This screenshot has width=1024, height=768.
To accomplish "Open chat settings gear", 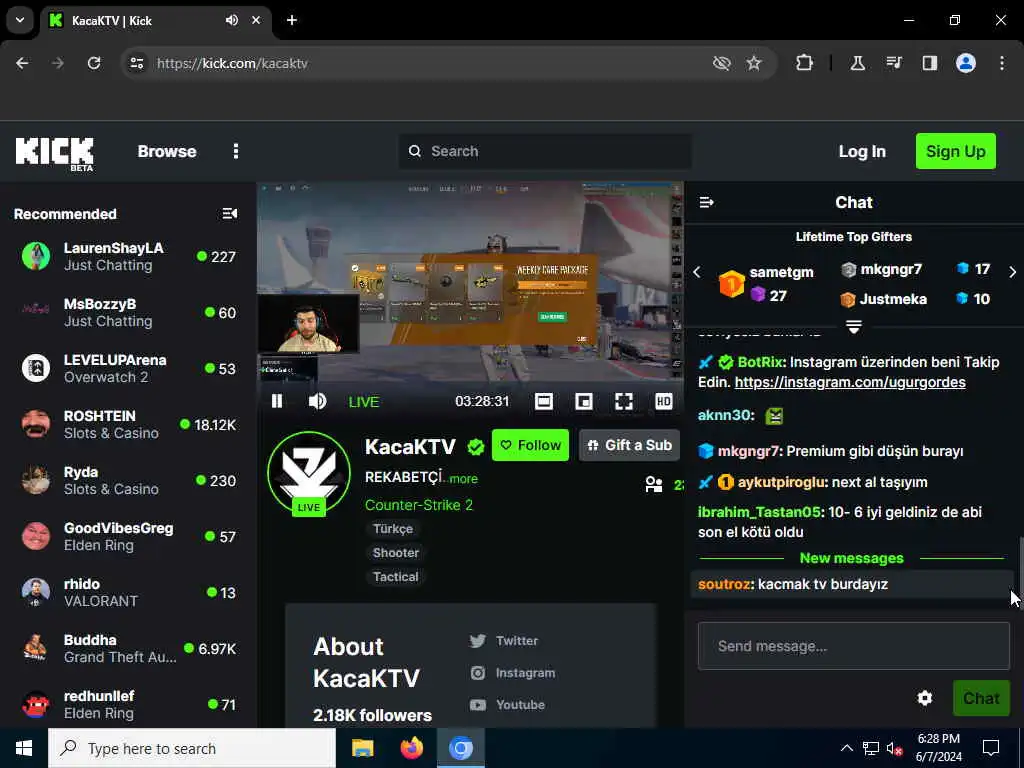I will pyautogui.click(x=925, y=698).
